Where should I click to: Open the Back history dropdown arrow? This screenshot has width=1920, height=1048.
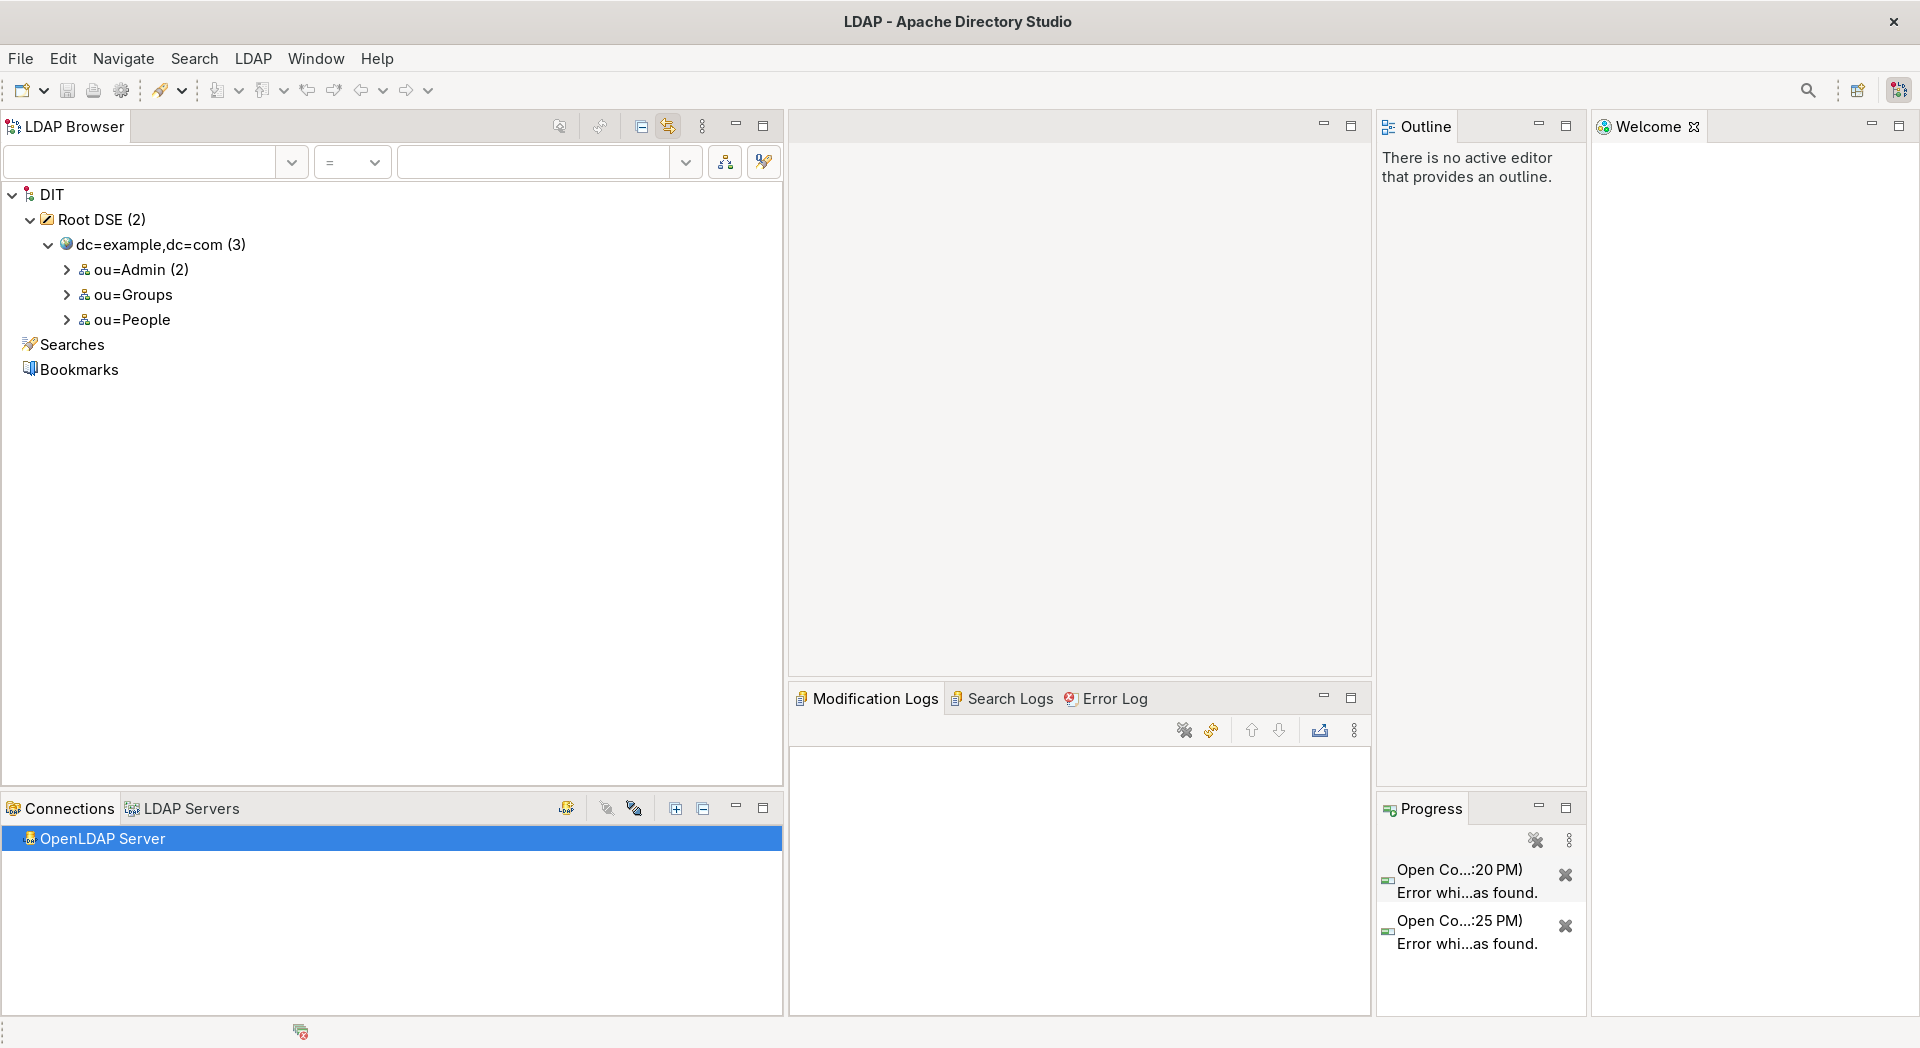[x=383, y=90]
